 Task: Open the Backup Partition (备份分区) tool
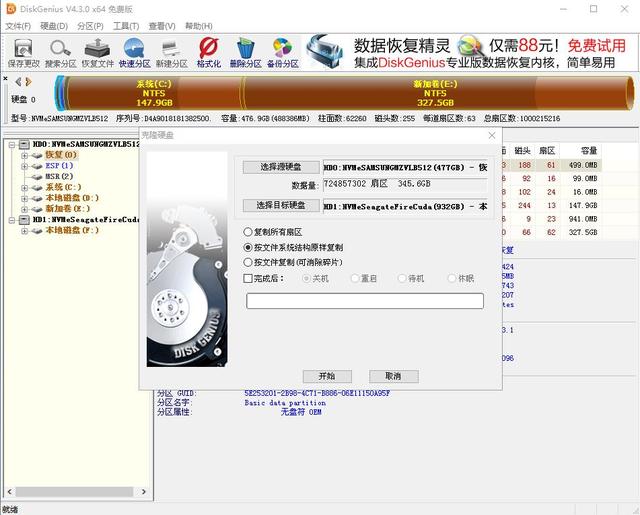[282, 53]
